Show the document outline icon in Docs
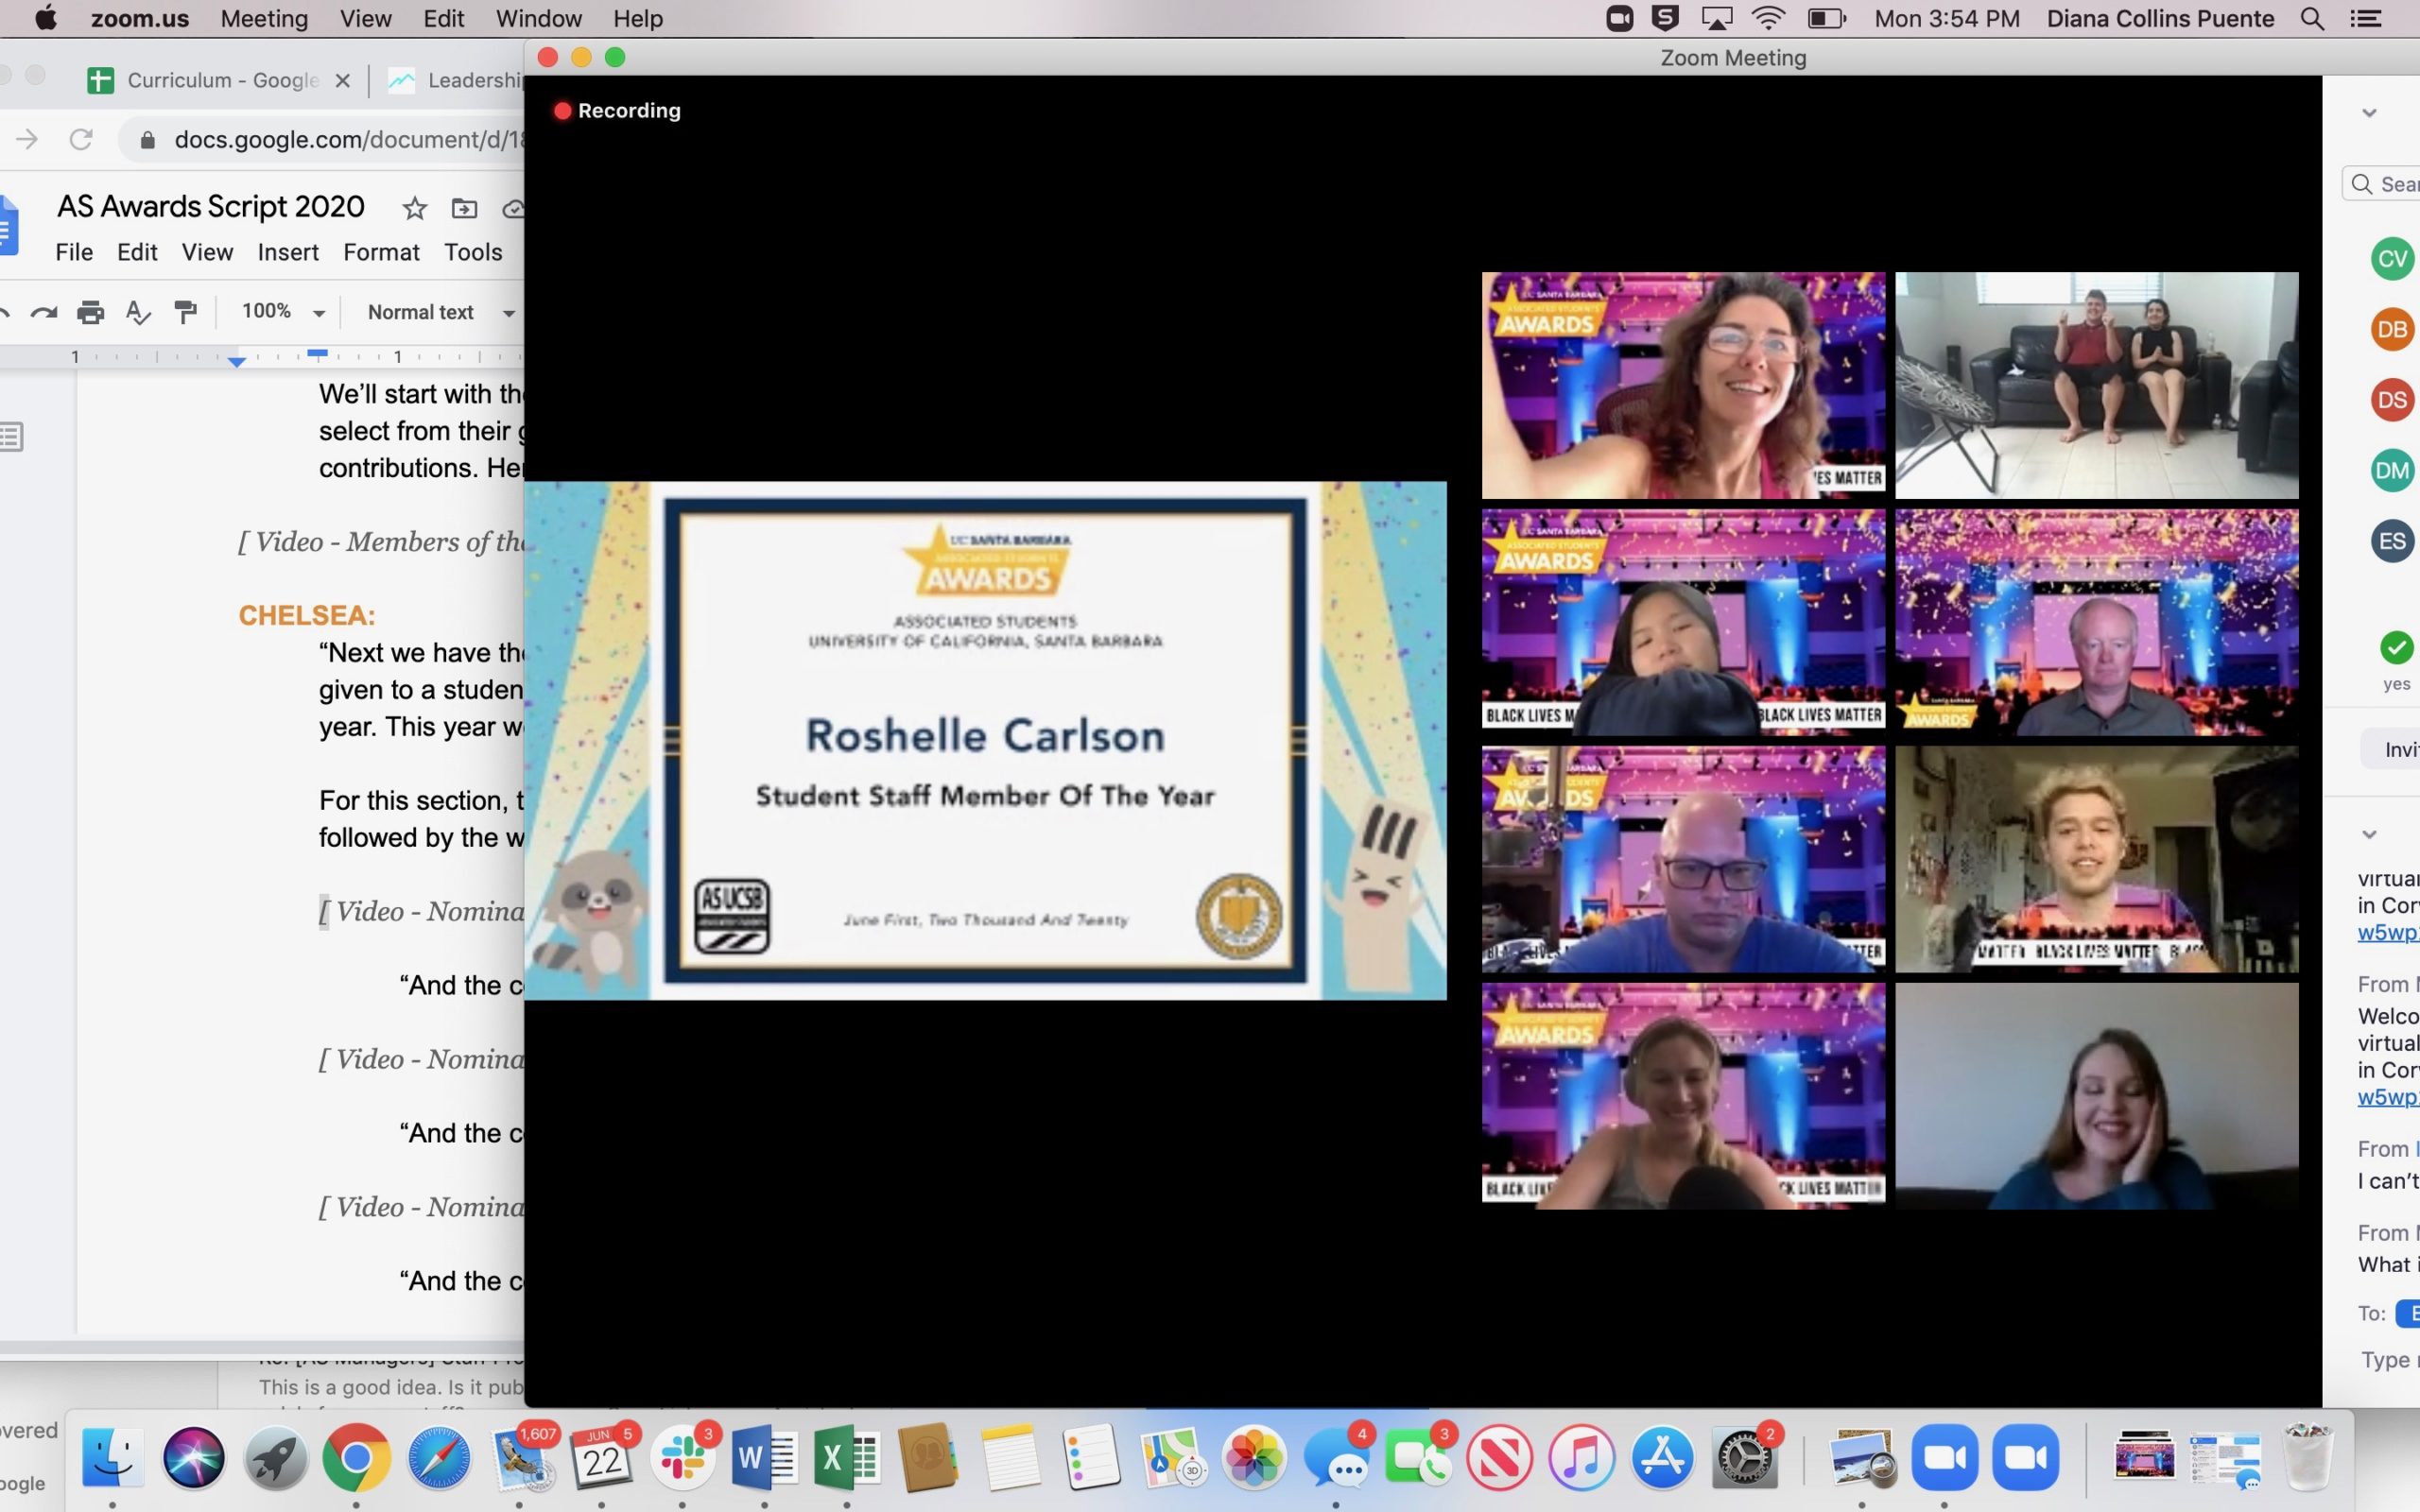This screenshot has height=1512, width=2420. pyautogui.click(x=11, y=436)
